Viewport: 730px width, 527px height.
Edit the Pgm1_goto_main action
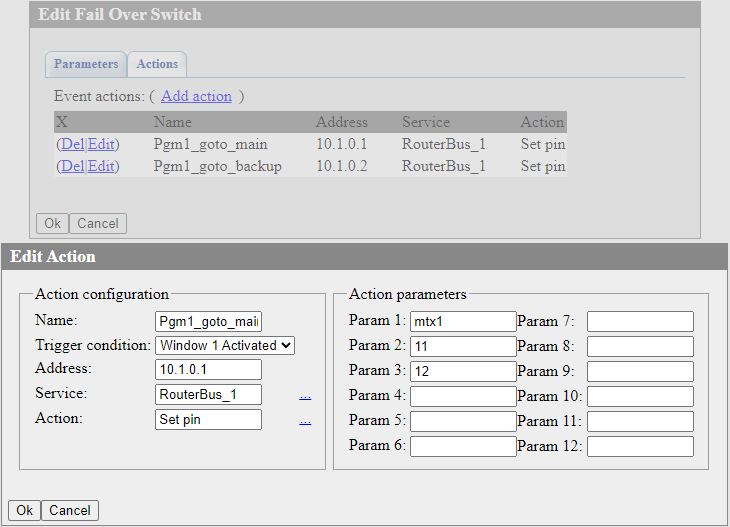pyautogui.click(x=101, y=144)
